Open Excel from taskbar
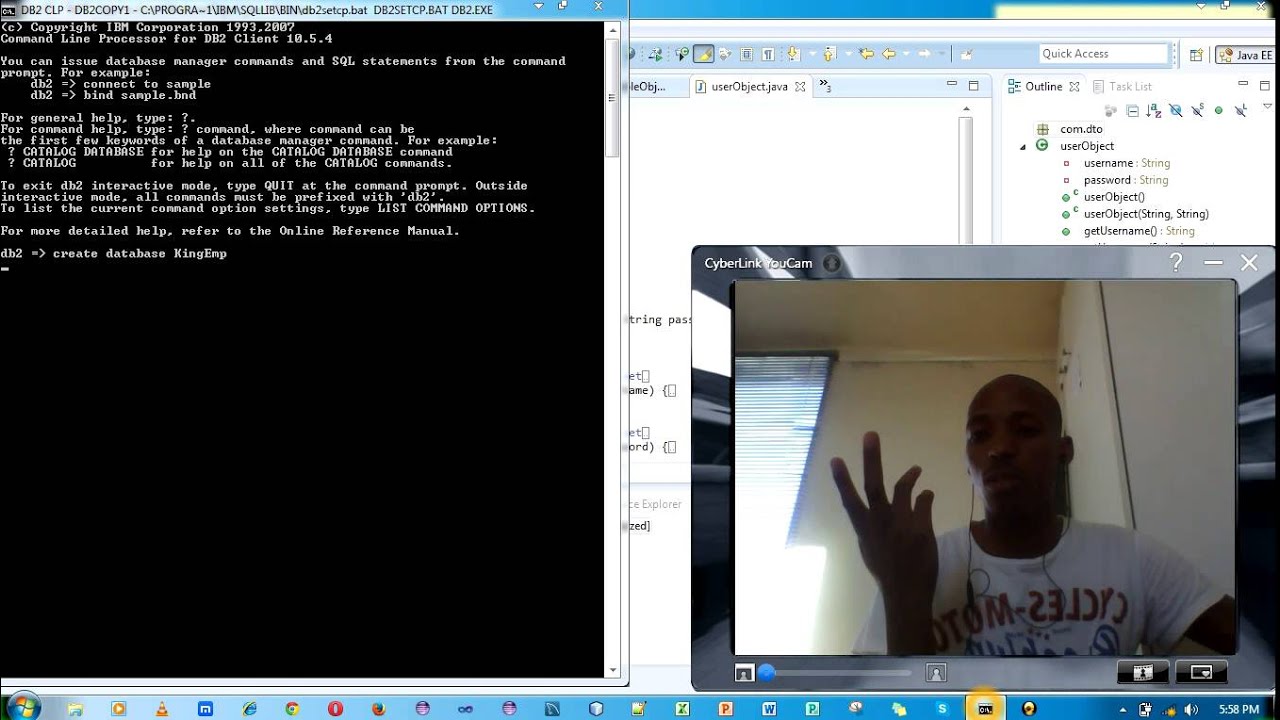Viewport: 1280px width, 720px height. point(682,708)
